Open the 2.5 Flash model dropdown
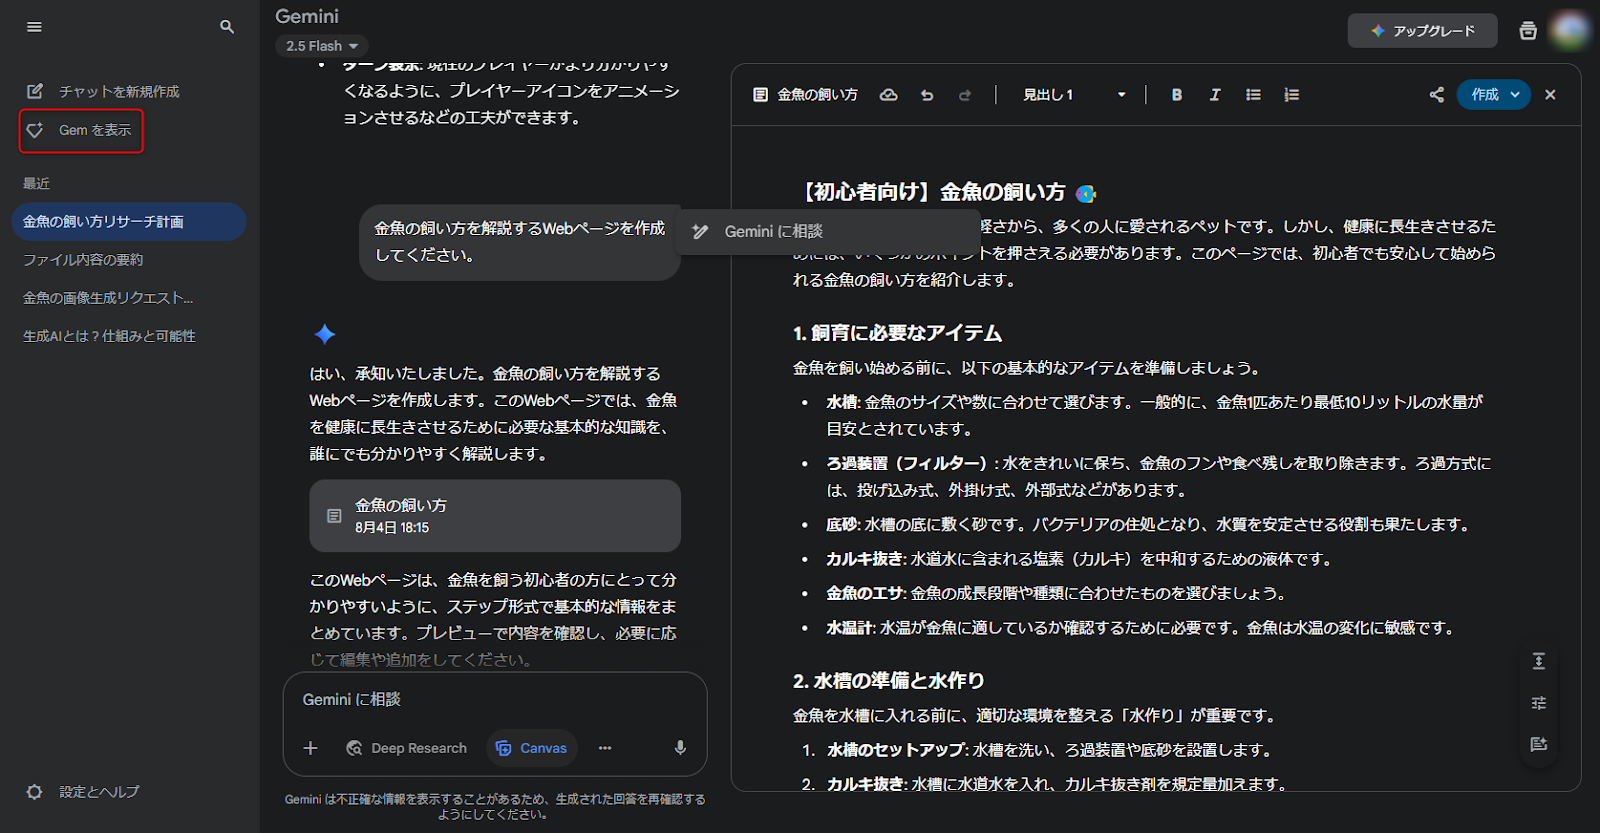 click(x=321, y=46)
